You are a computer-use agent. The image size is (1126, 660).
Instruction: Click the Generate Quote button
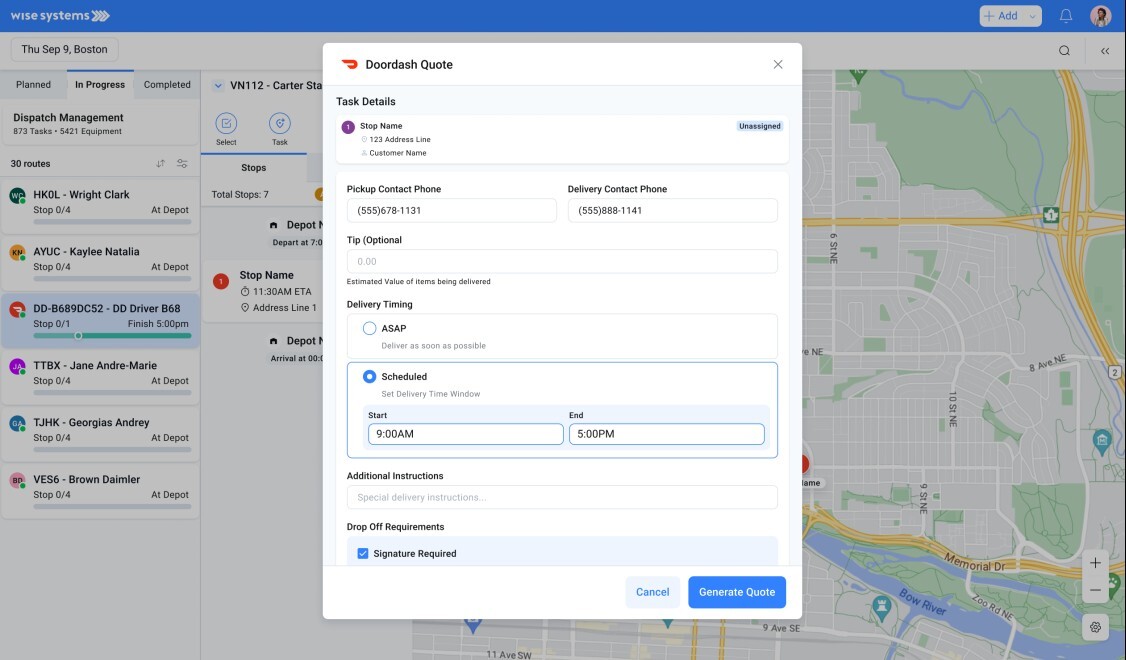tap(737, 592)
